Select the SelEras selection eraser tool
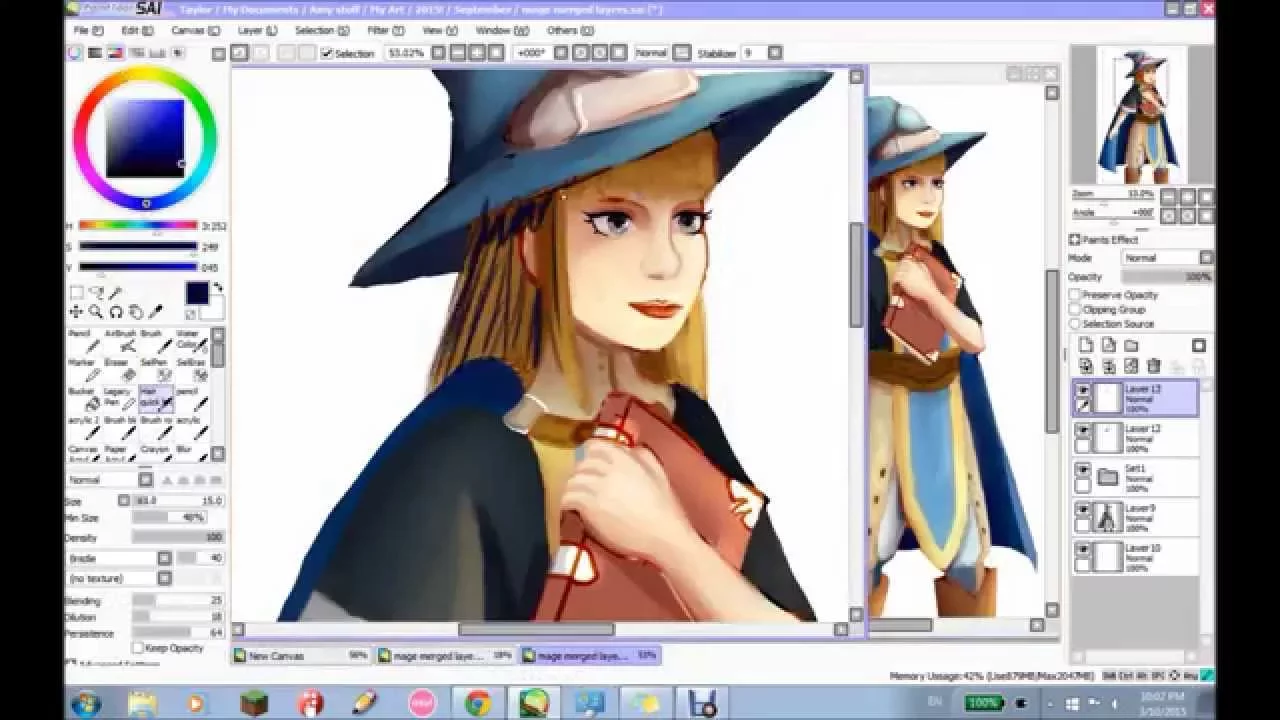 point(191,370)
